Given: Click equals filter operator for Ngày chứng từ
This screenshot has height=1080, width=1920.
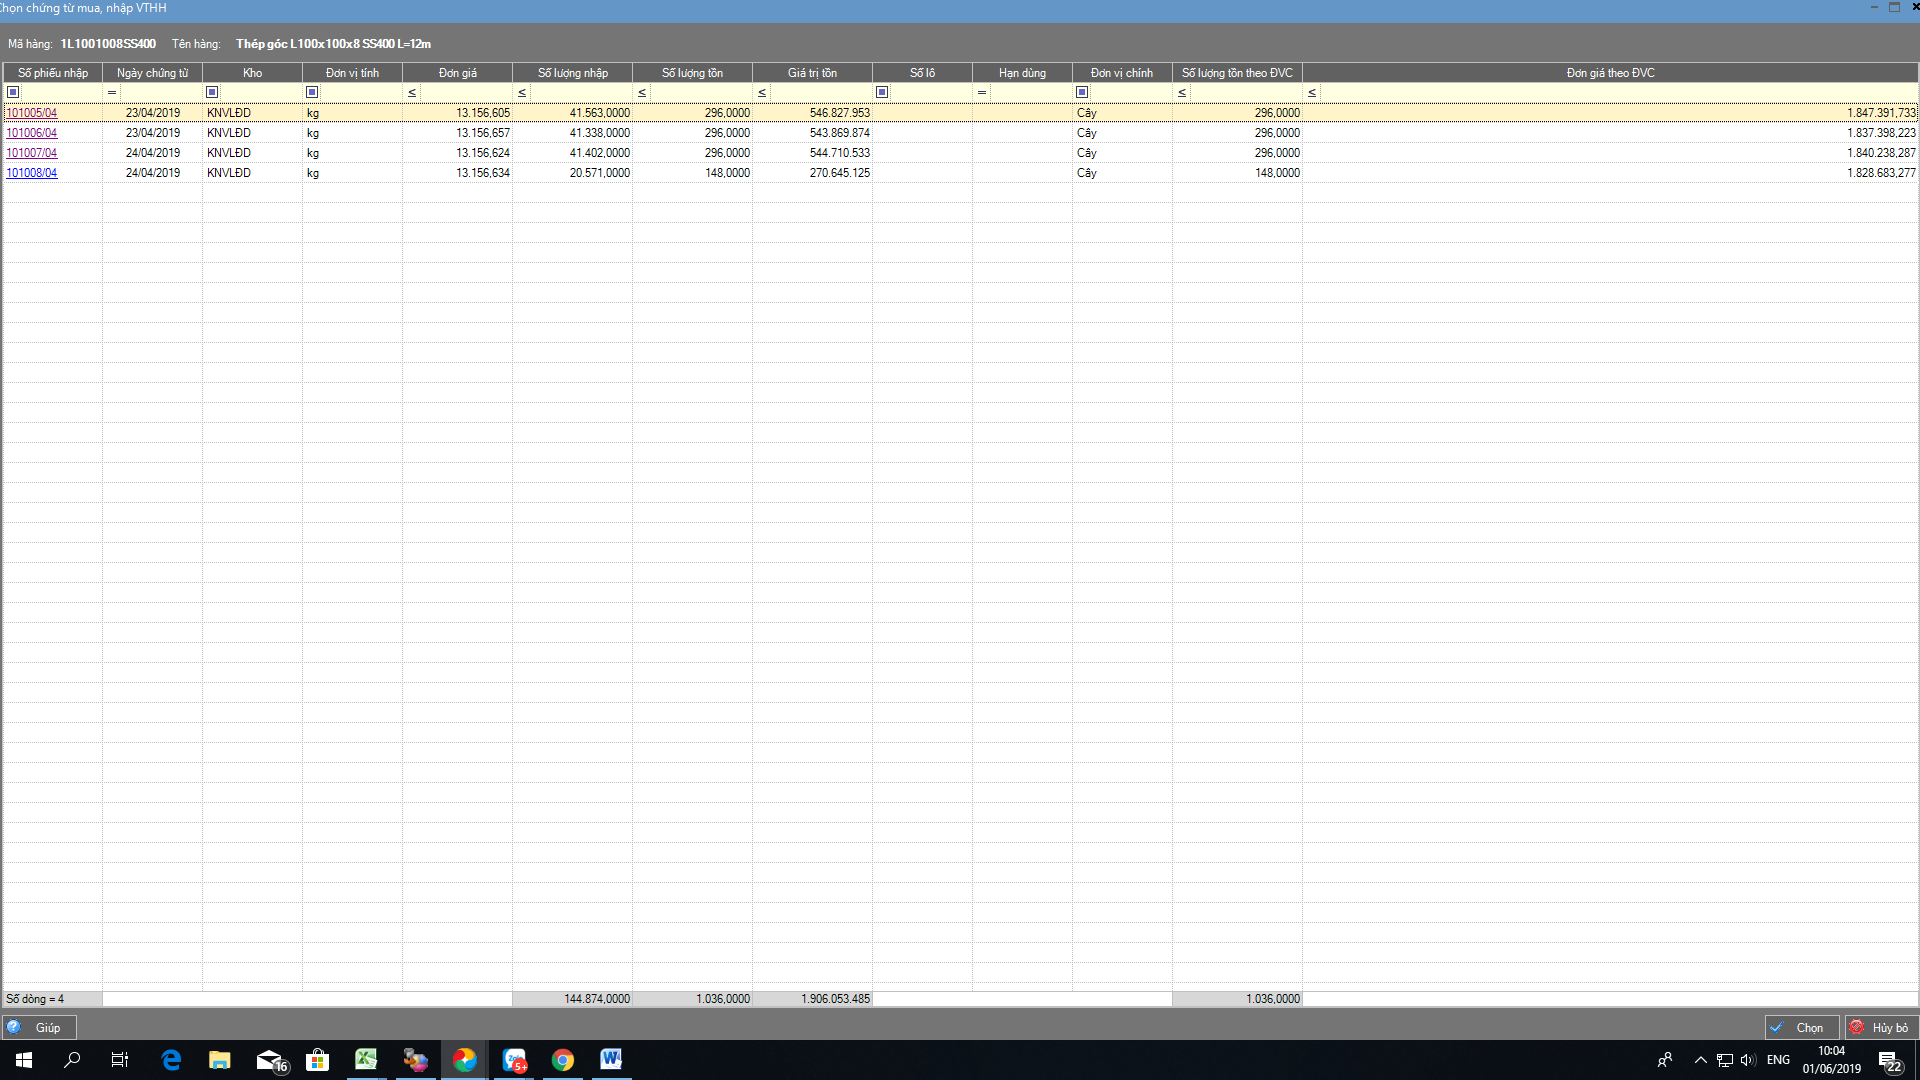Looking at the screenshot, I should point(112,92).
